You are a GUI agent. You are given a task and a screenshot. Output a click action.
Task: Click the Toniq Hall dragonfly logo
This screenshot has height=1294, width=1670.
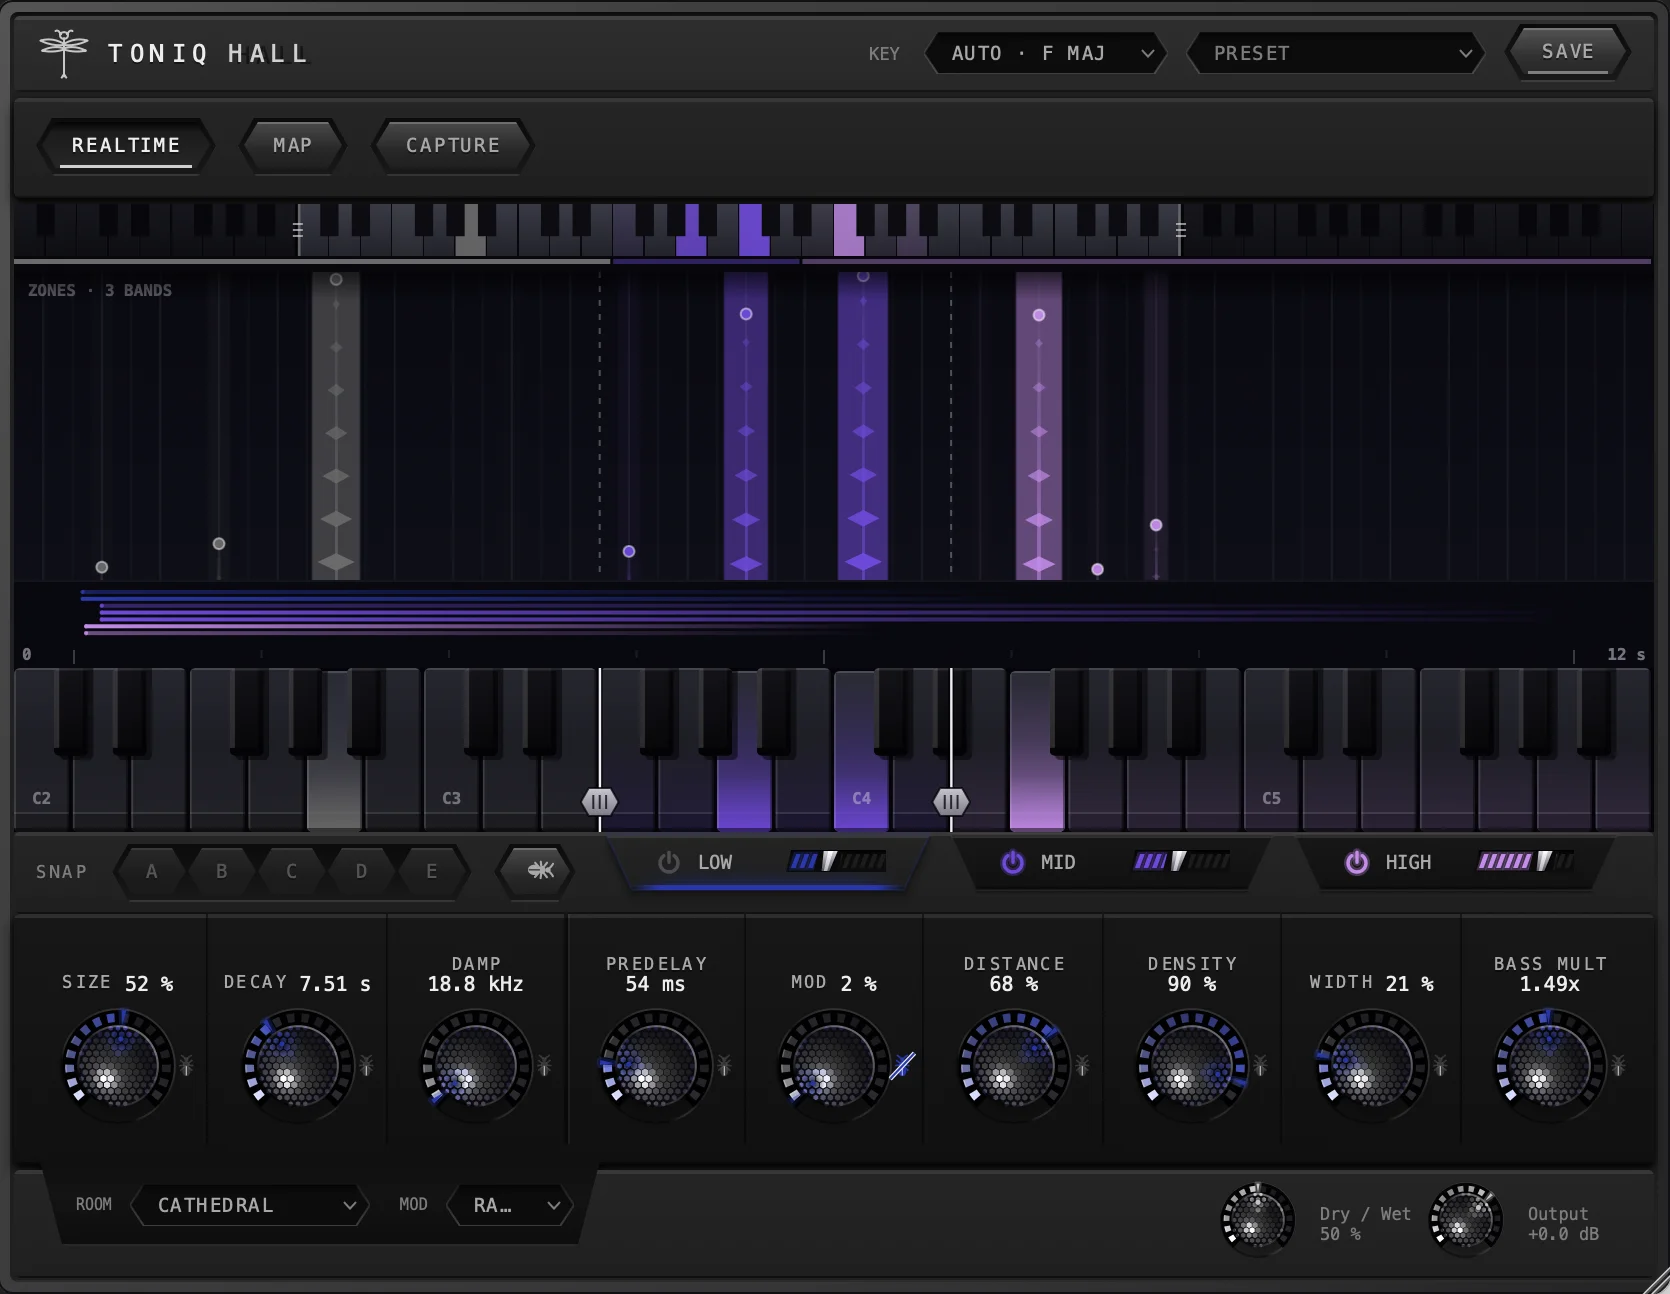(64, 53)
